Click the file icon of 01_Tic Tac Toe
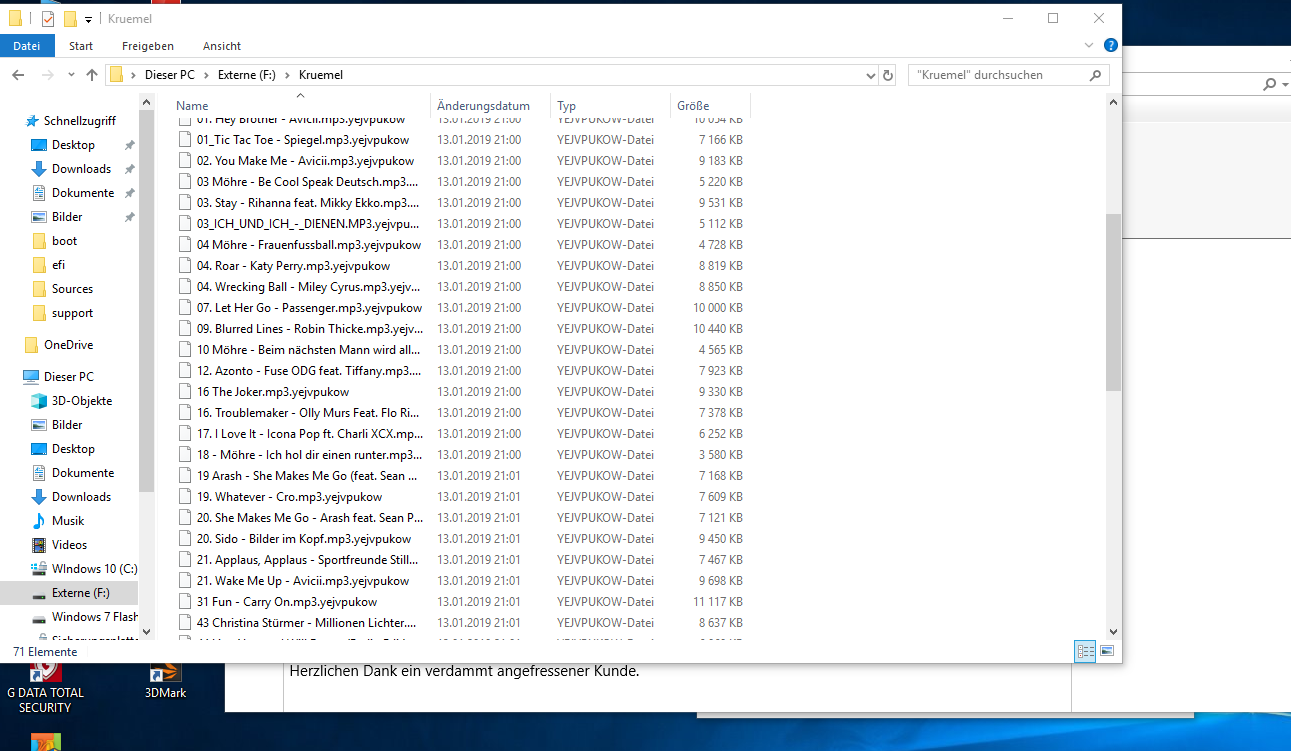This screenshot has width=1291, height=751. [184, 140]
